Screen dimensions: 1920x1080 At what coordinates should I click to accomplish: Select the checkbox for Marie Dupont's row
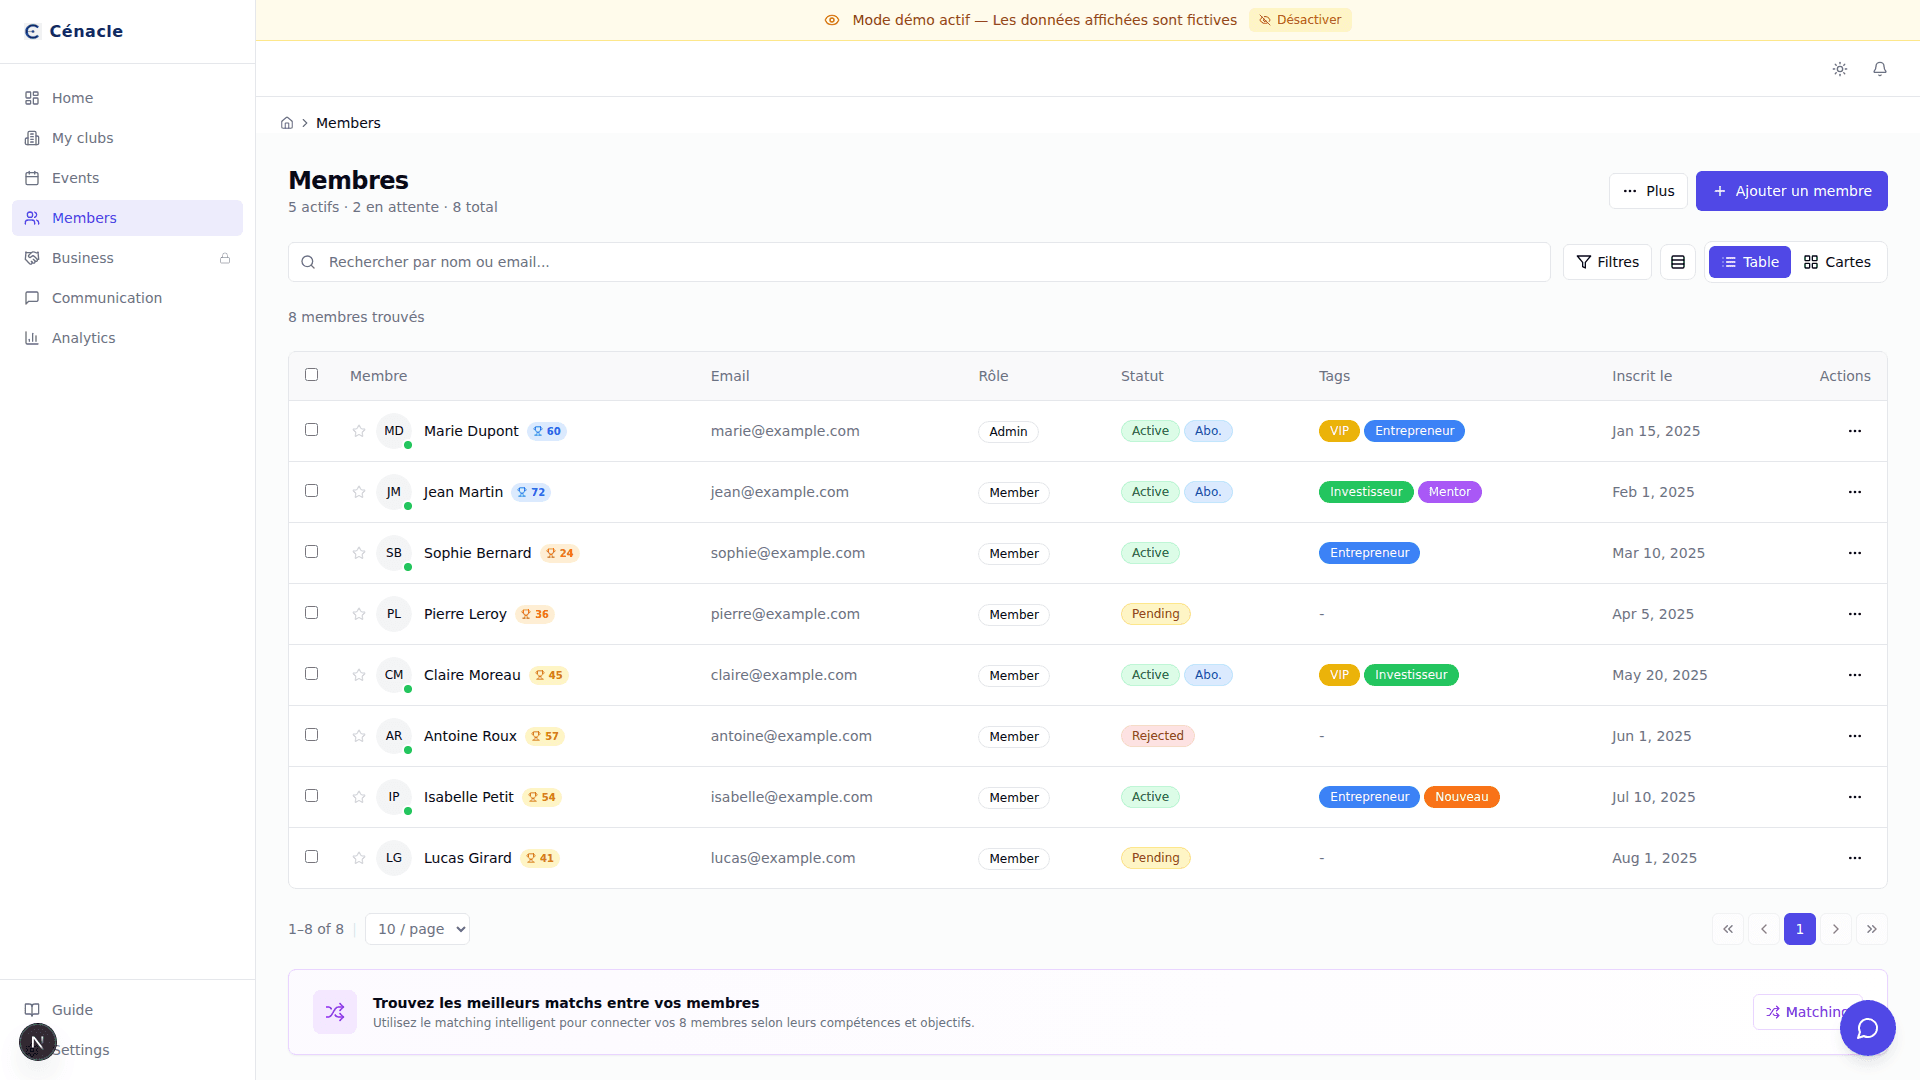(x=311, y=430)
